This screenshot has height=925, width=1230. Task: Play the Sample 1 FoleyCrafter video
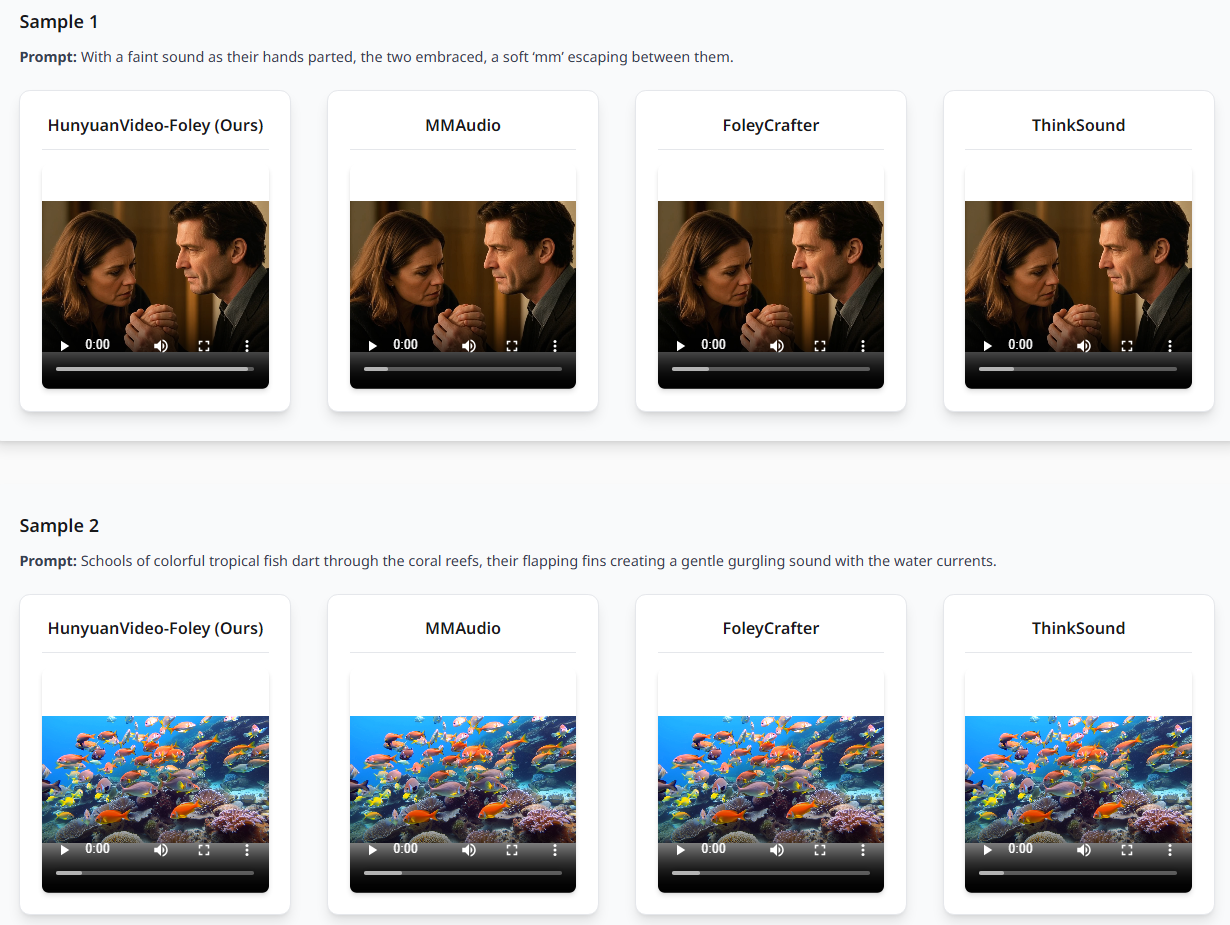click(681, 345)
